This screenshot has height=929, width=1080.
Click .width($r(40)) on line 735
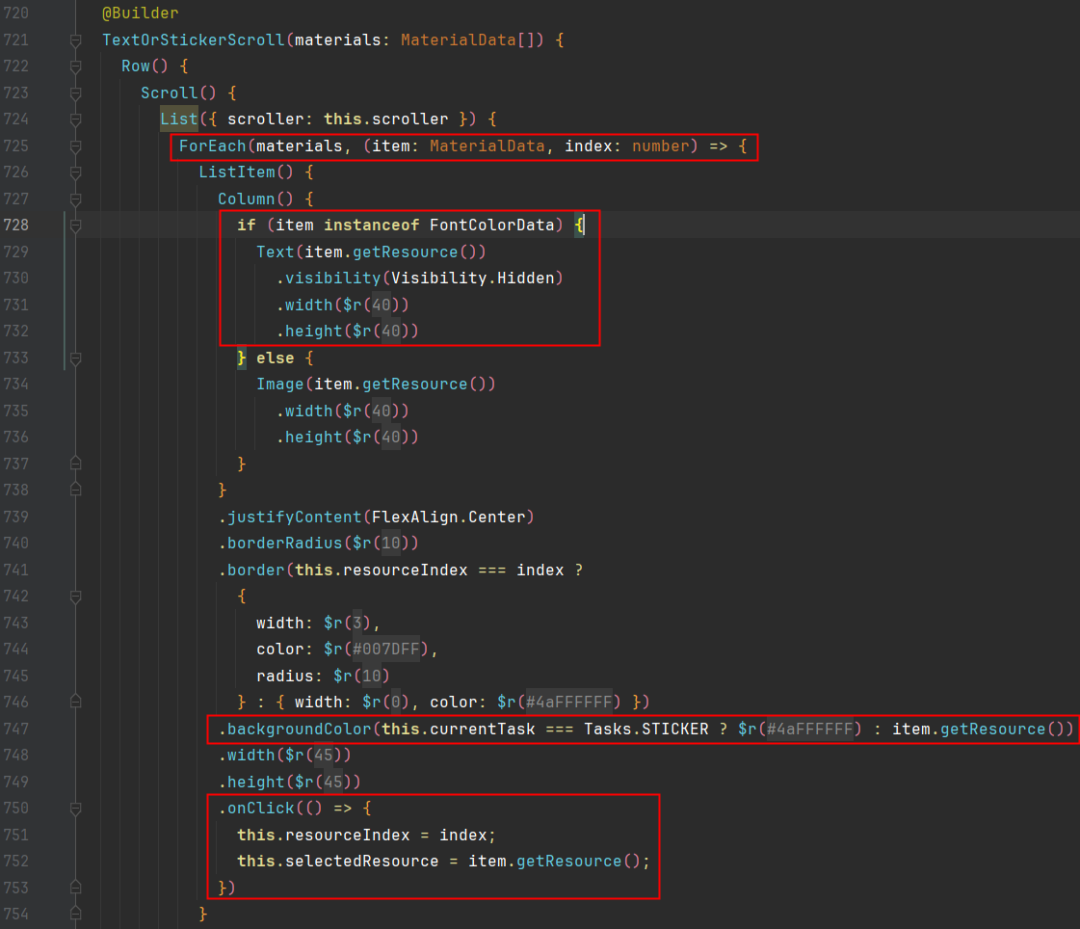342,411
